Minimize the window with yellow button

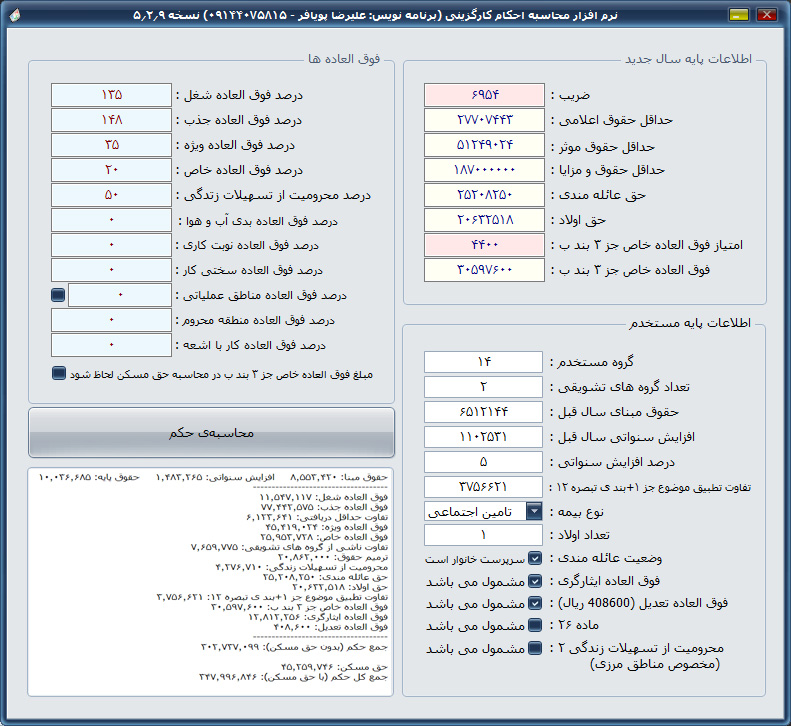click(739, 15)
